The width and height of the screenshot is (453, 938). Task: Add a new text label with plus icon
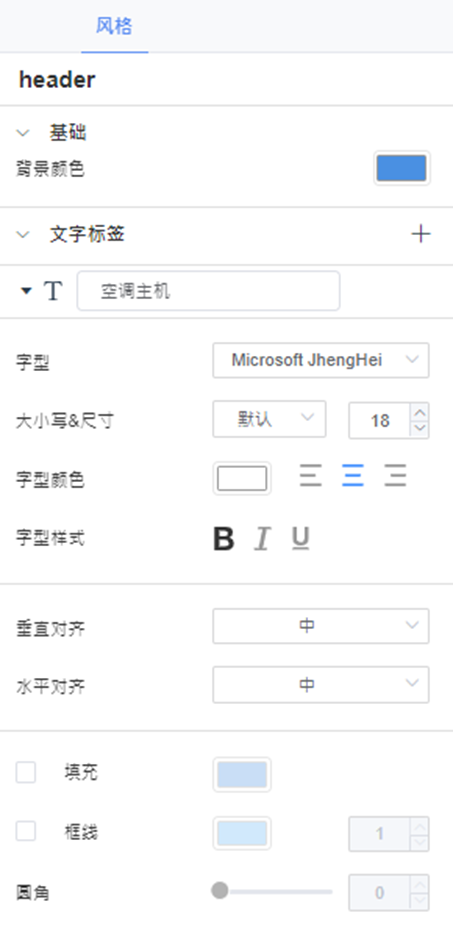421,234
